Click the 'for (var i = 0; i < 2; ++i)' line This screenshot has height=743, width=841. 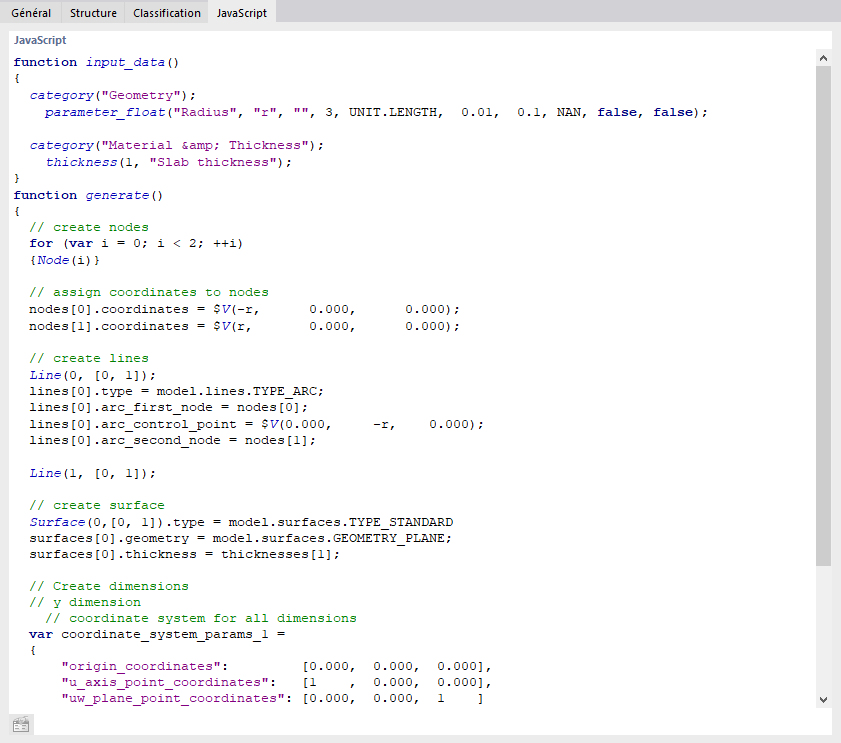[136, 244]
